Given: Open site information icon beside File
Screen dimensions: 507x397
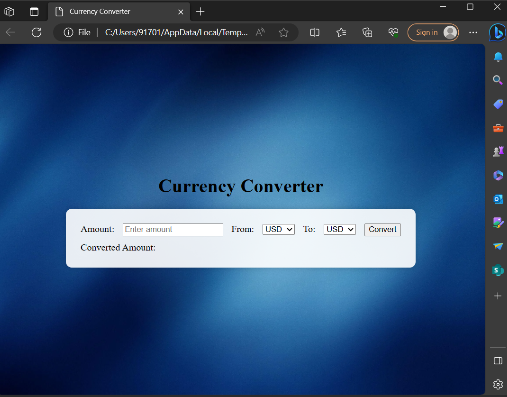Looking at the screenshot, I should pos(68,32).
